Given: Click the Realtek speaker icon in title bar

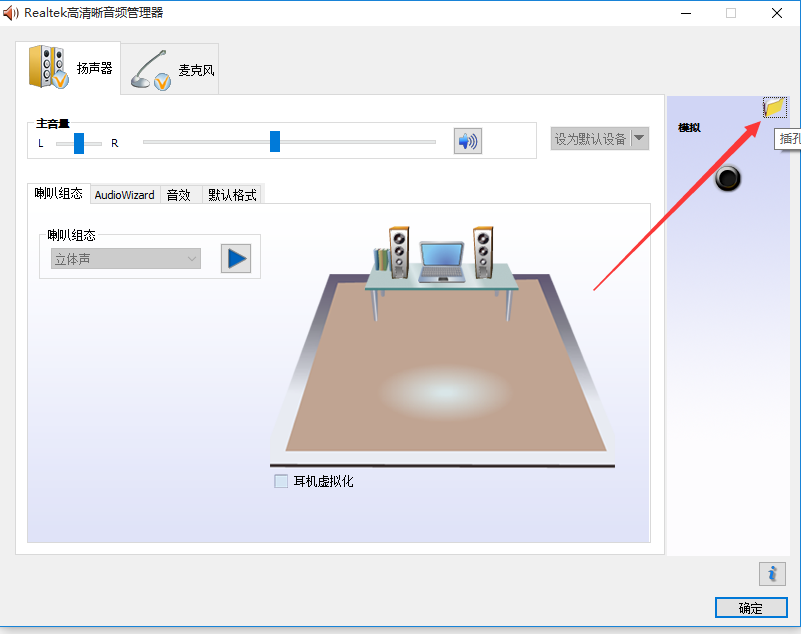Looking at the screenshot, I should pyautogui.click(x=10, y=13).
